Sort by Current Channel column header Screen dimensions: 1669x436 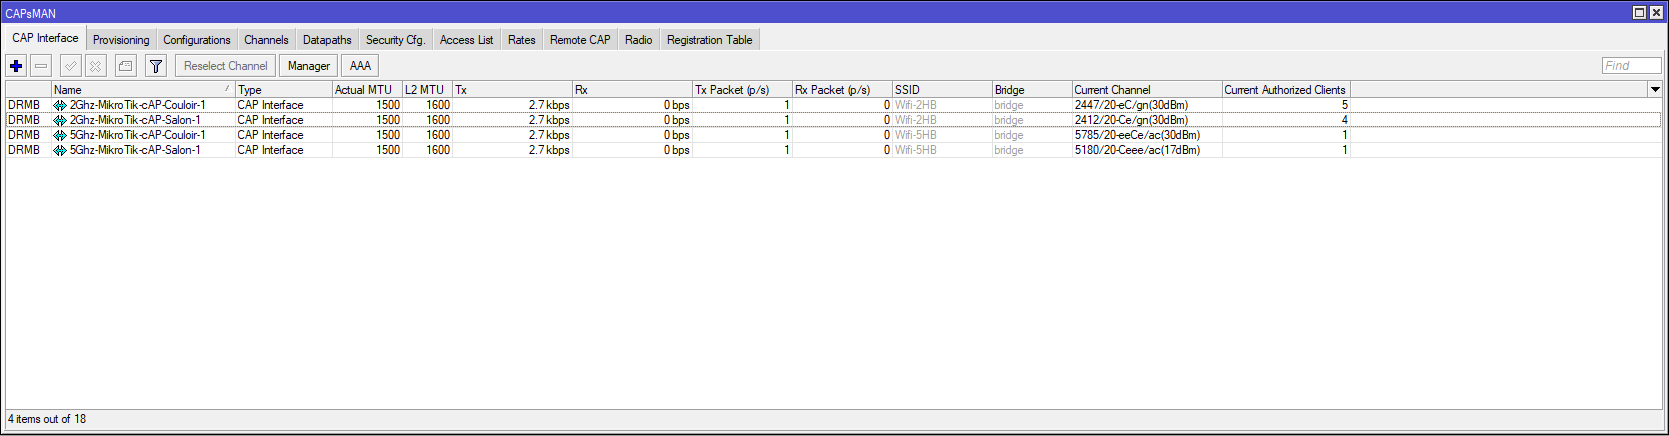pos(1147,89)
